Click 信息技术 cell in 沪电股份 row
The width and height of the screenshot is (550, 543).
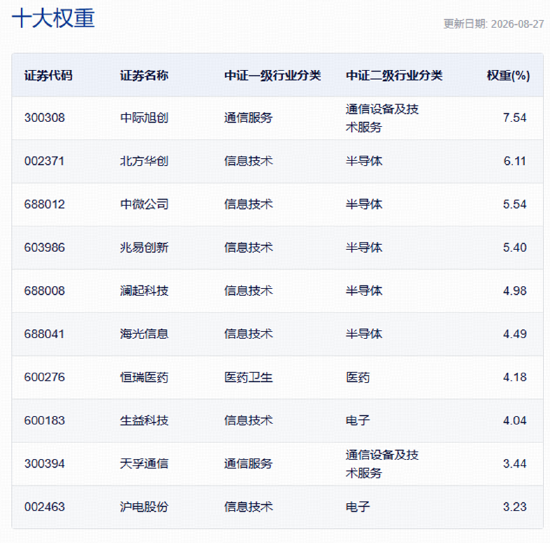coord(248,507)
